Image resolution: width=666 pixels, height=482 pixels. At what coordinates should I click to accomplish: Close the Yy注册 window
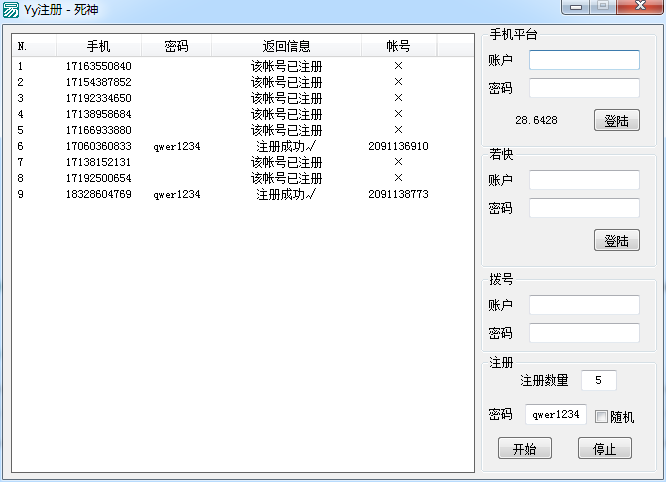[640, 7]
